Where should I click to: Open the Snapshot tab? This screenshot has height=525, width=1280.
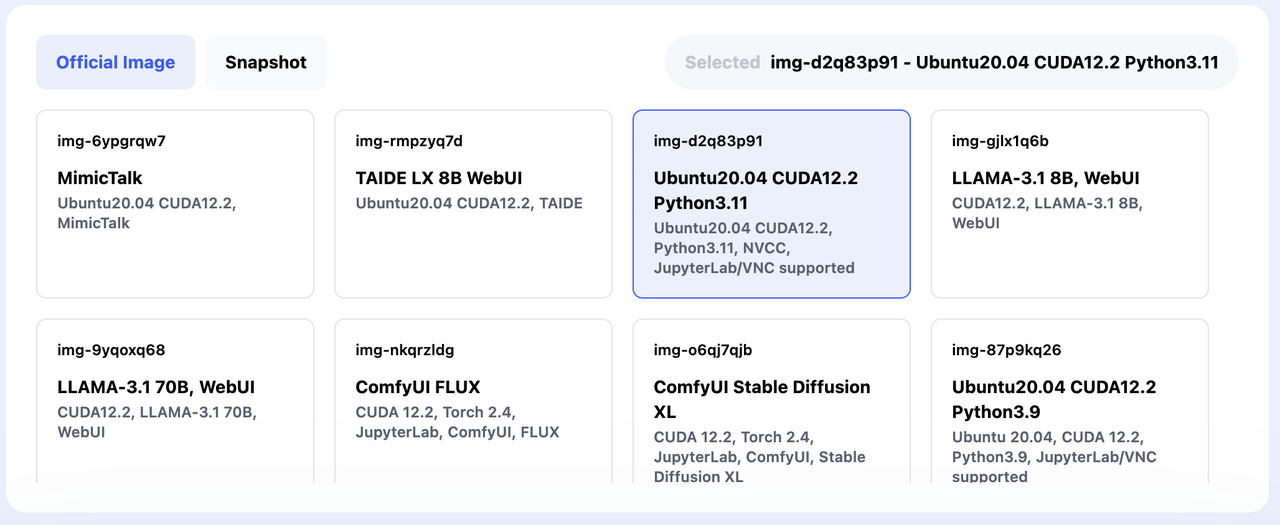[x=266, y=62]
